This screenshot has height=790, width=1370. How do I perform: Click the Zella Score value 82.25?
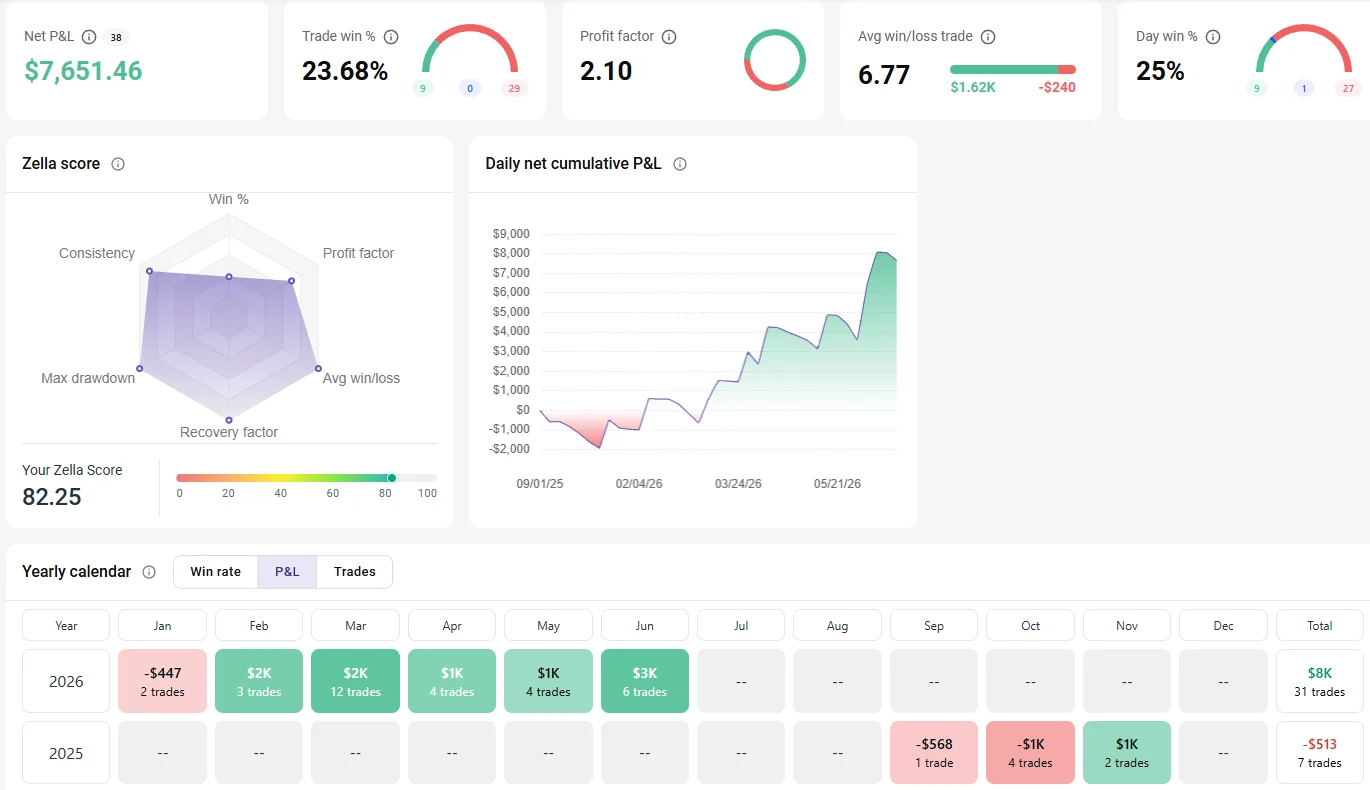click(52, 497)
